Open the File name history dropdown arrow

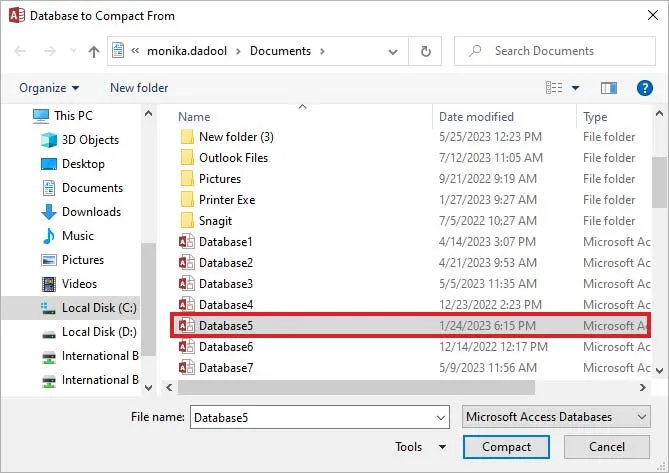pos(440,417)
